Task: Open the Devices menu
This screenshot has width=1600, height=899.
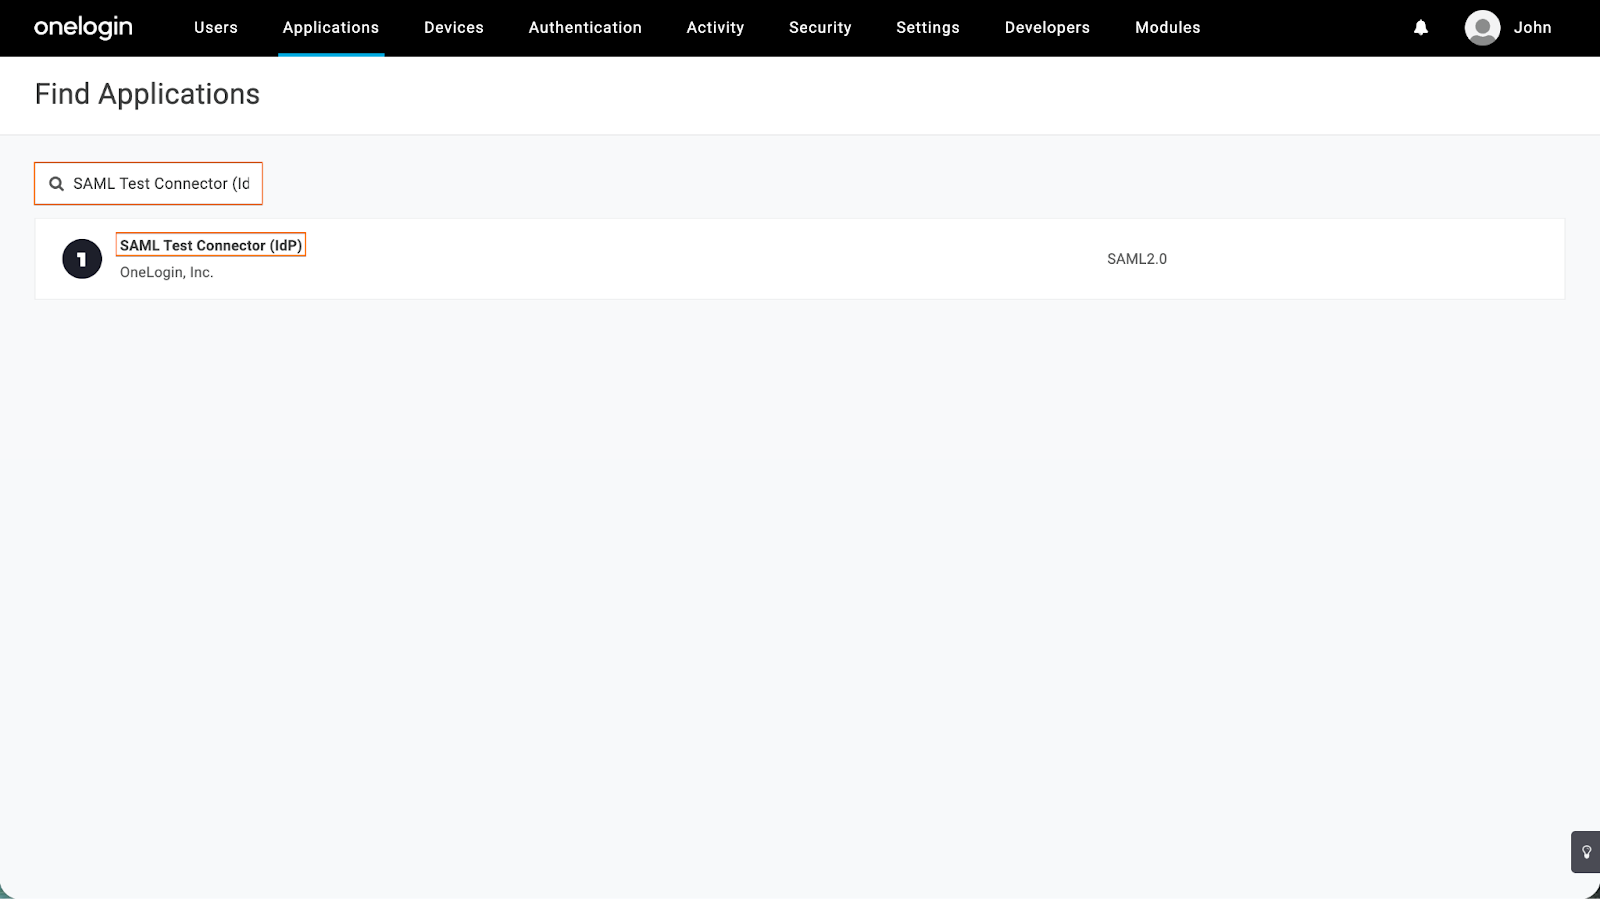Action: pyautogui.click(x=454, y=28)
